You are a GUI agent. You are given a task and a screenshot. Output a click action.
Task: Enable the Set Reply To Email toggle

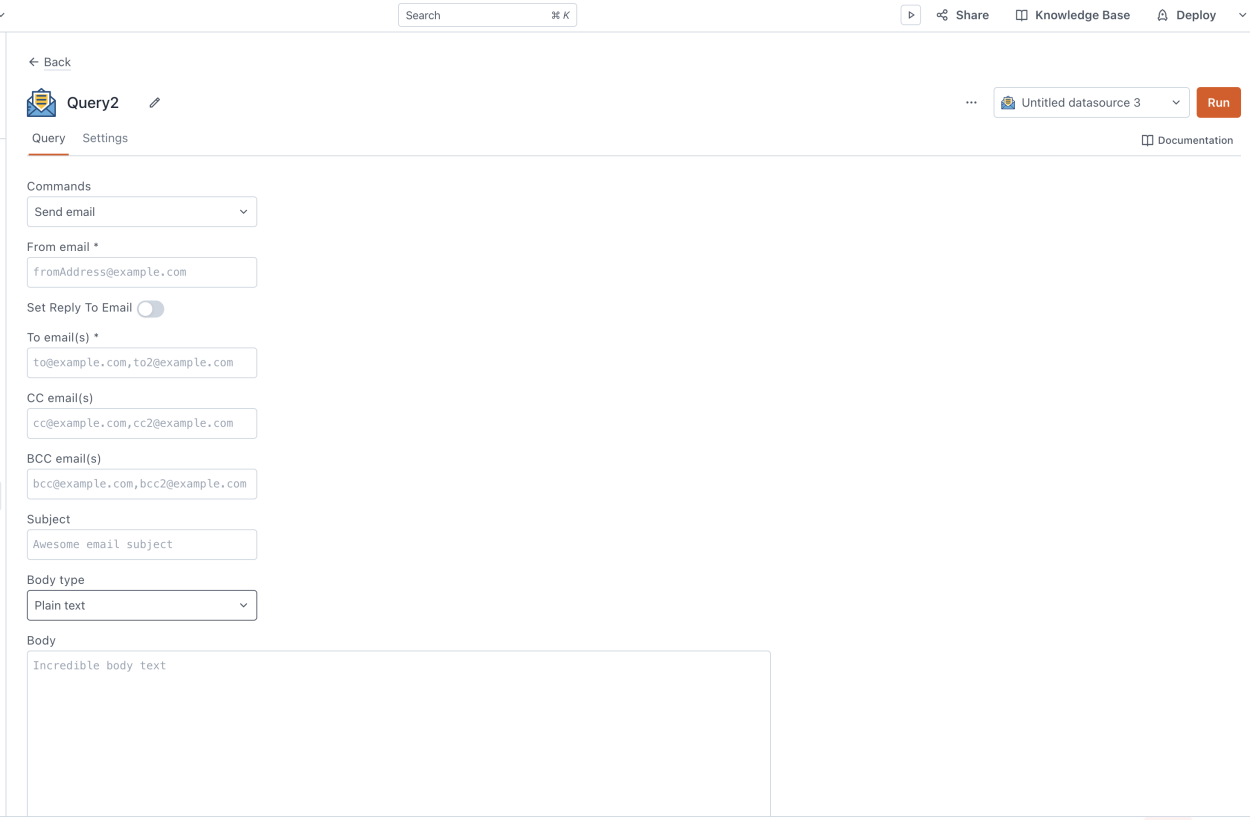coord(150,308)
